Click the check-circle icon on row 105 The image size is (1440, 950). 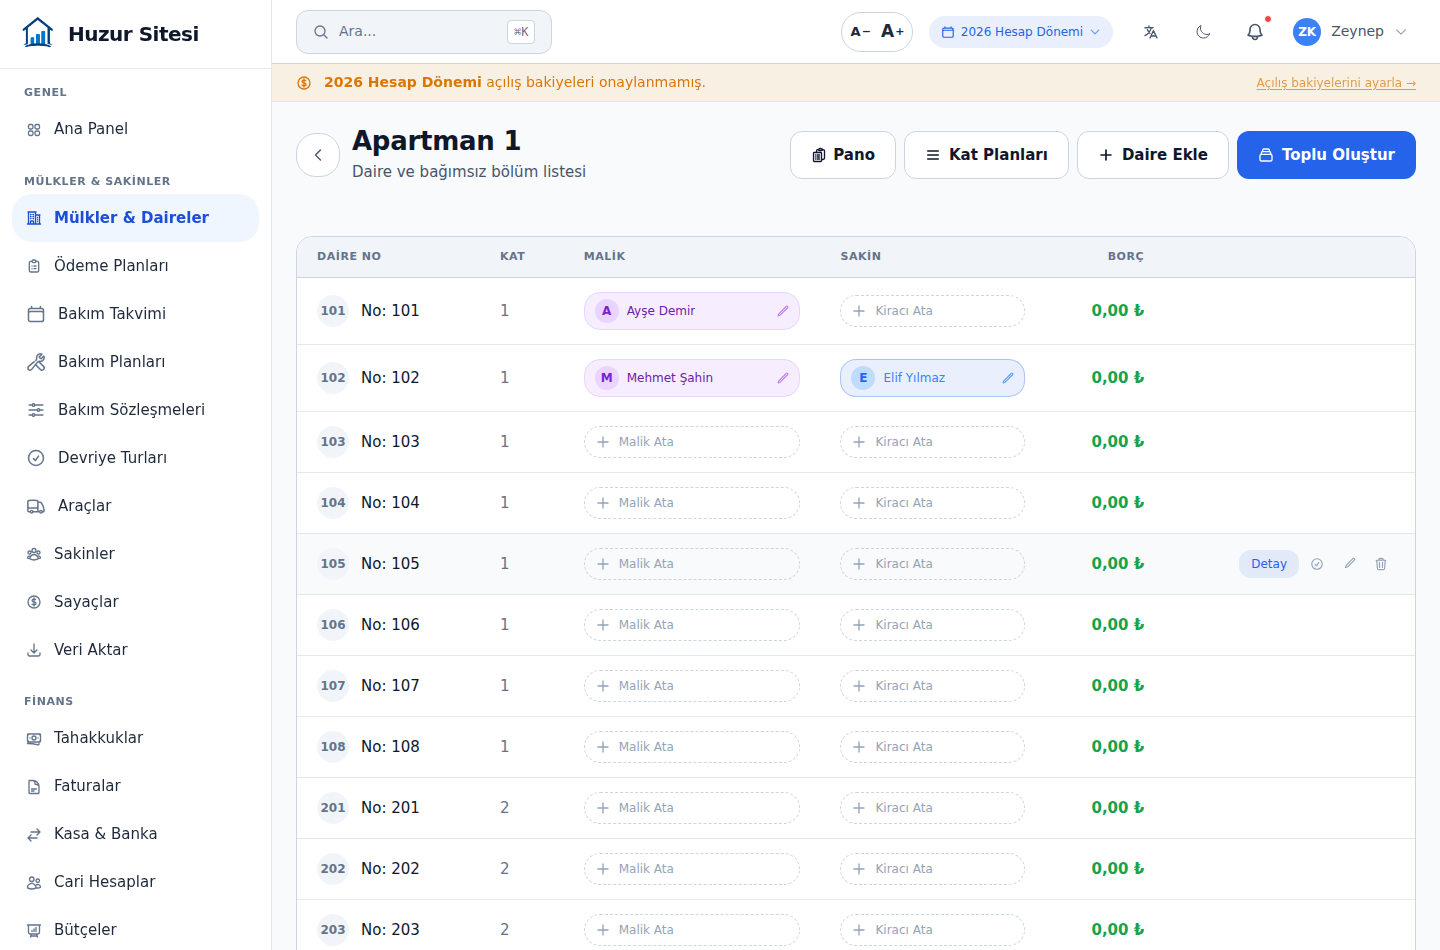point(1317,564)
